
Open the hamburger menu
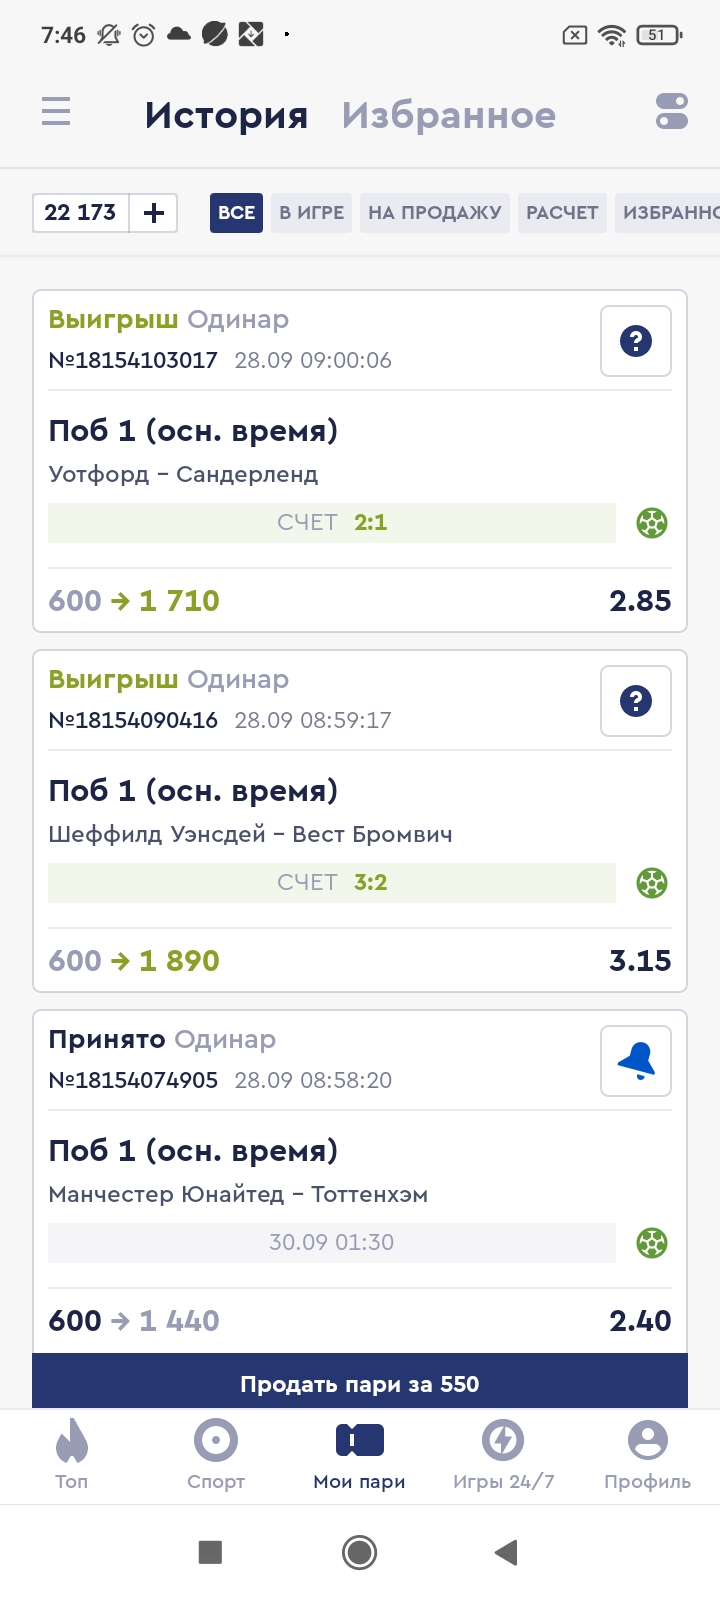pos(56,111)
